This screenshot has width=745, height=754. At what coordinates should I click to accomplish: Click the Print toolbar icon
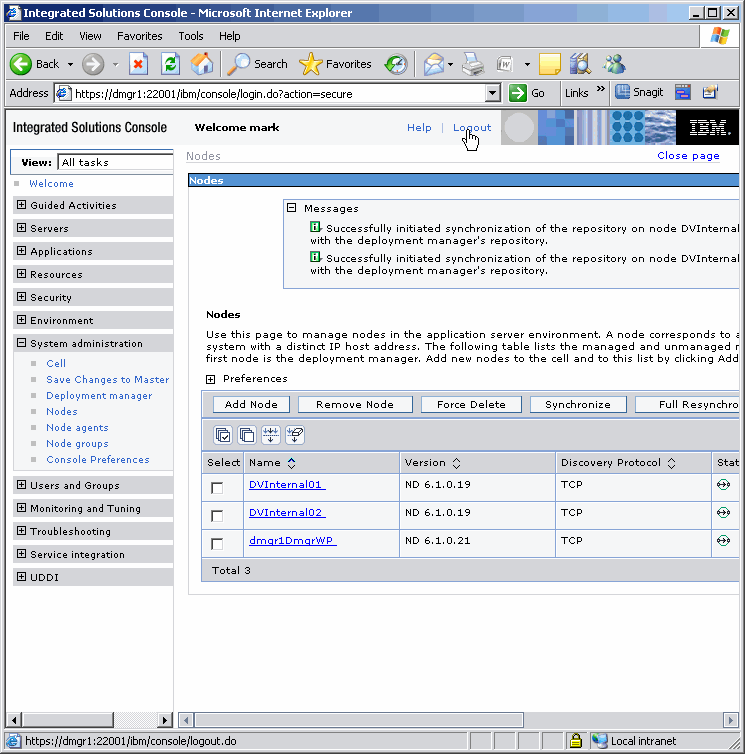473,64
